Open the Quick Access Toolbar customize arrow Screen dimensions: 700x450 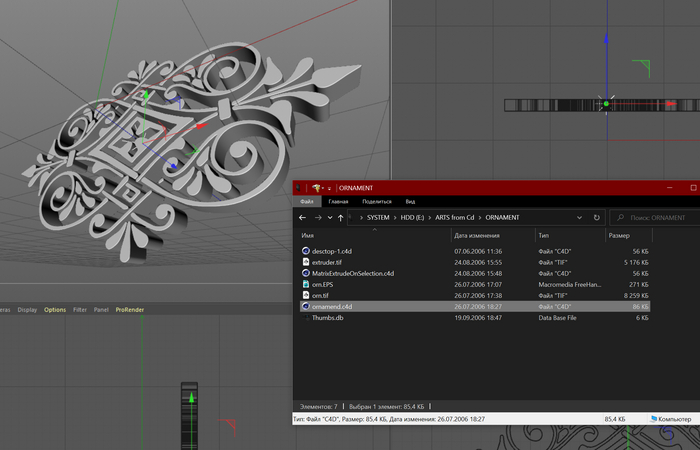[x=329, y=188]
